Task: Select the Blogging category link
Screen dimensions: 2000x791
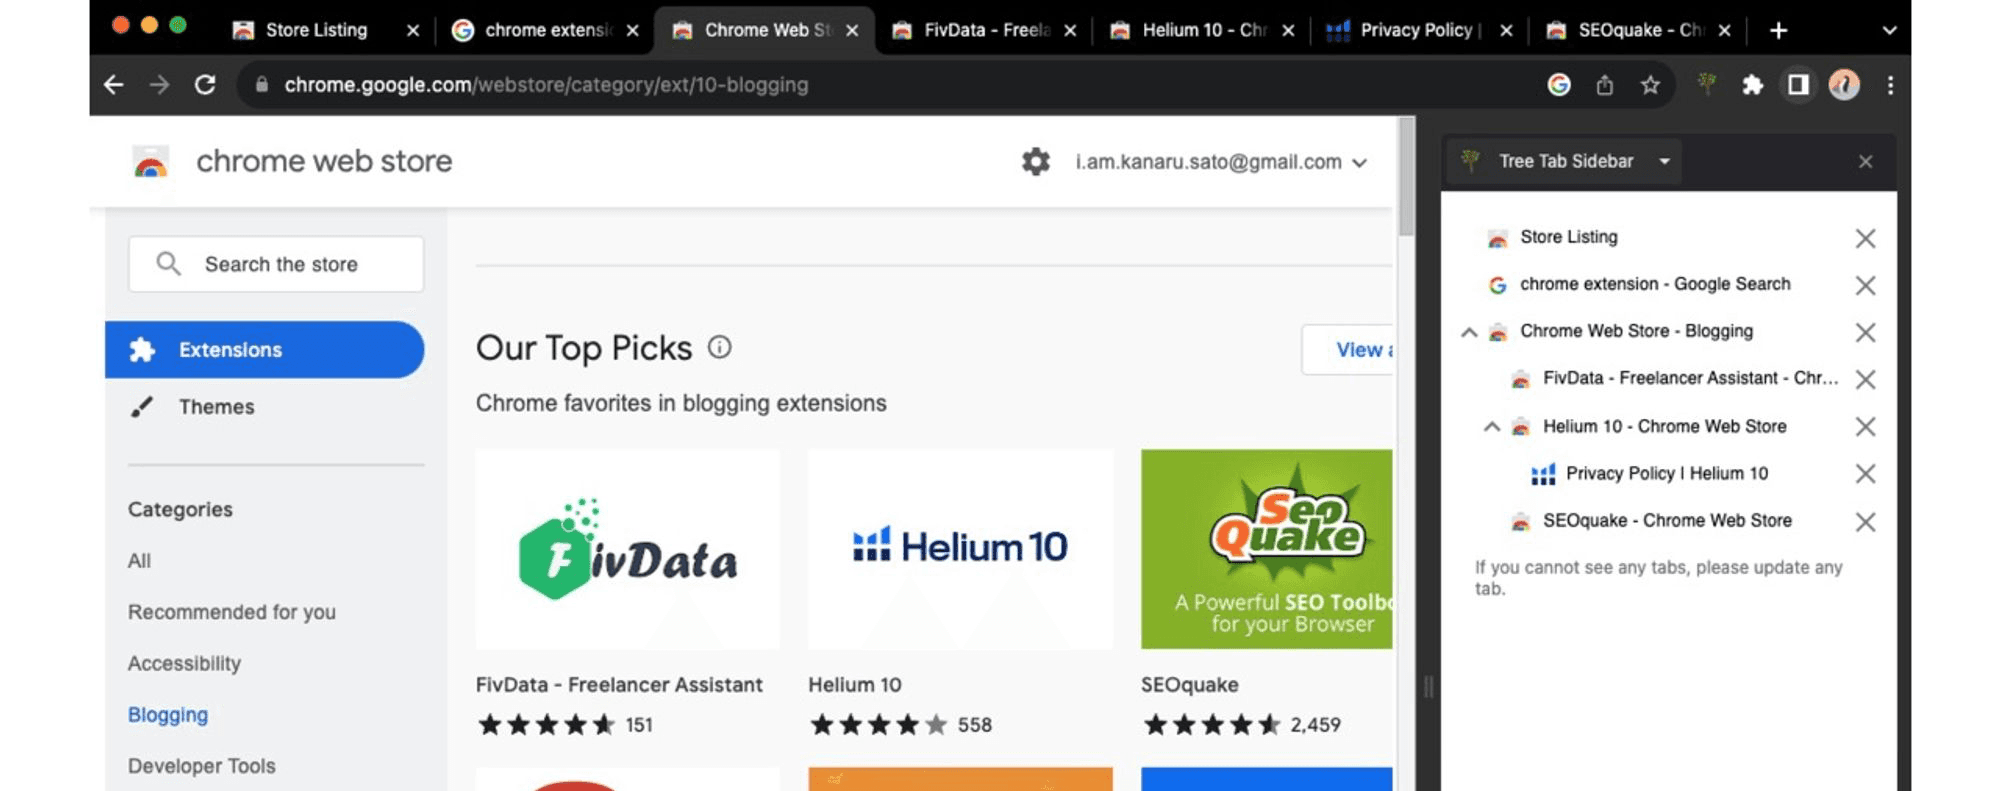Action: (168, 714)
